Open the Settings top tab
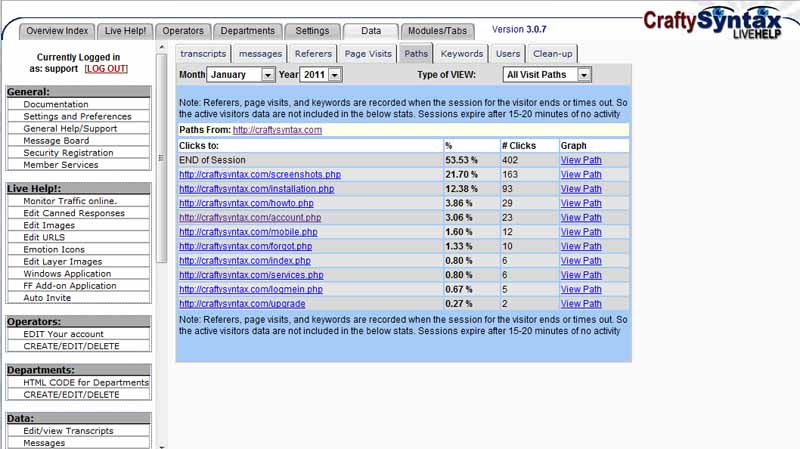Screen dimensions: 800x449 (x=312, y=31)
